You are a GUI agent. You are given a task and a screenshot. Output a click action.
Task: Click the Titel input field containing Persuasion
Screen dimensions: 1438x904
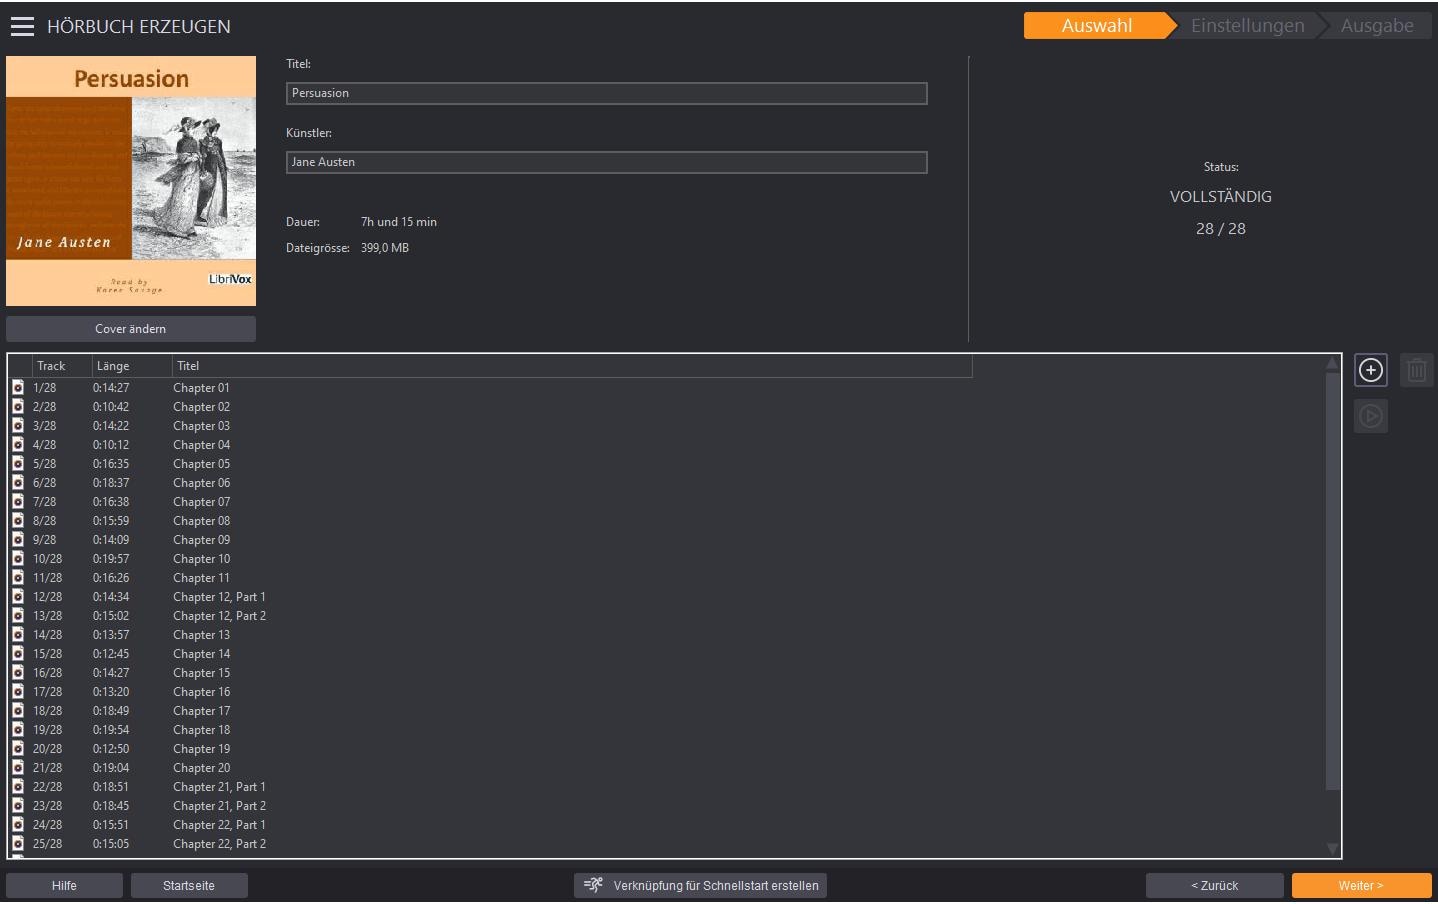click(607, 93)
